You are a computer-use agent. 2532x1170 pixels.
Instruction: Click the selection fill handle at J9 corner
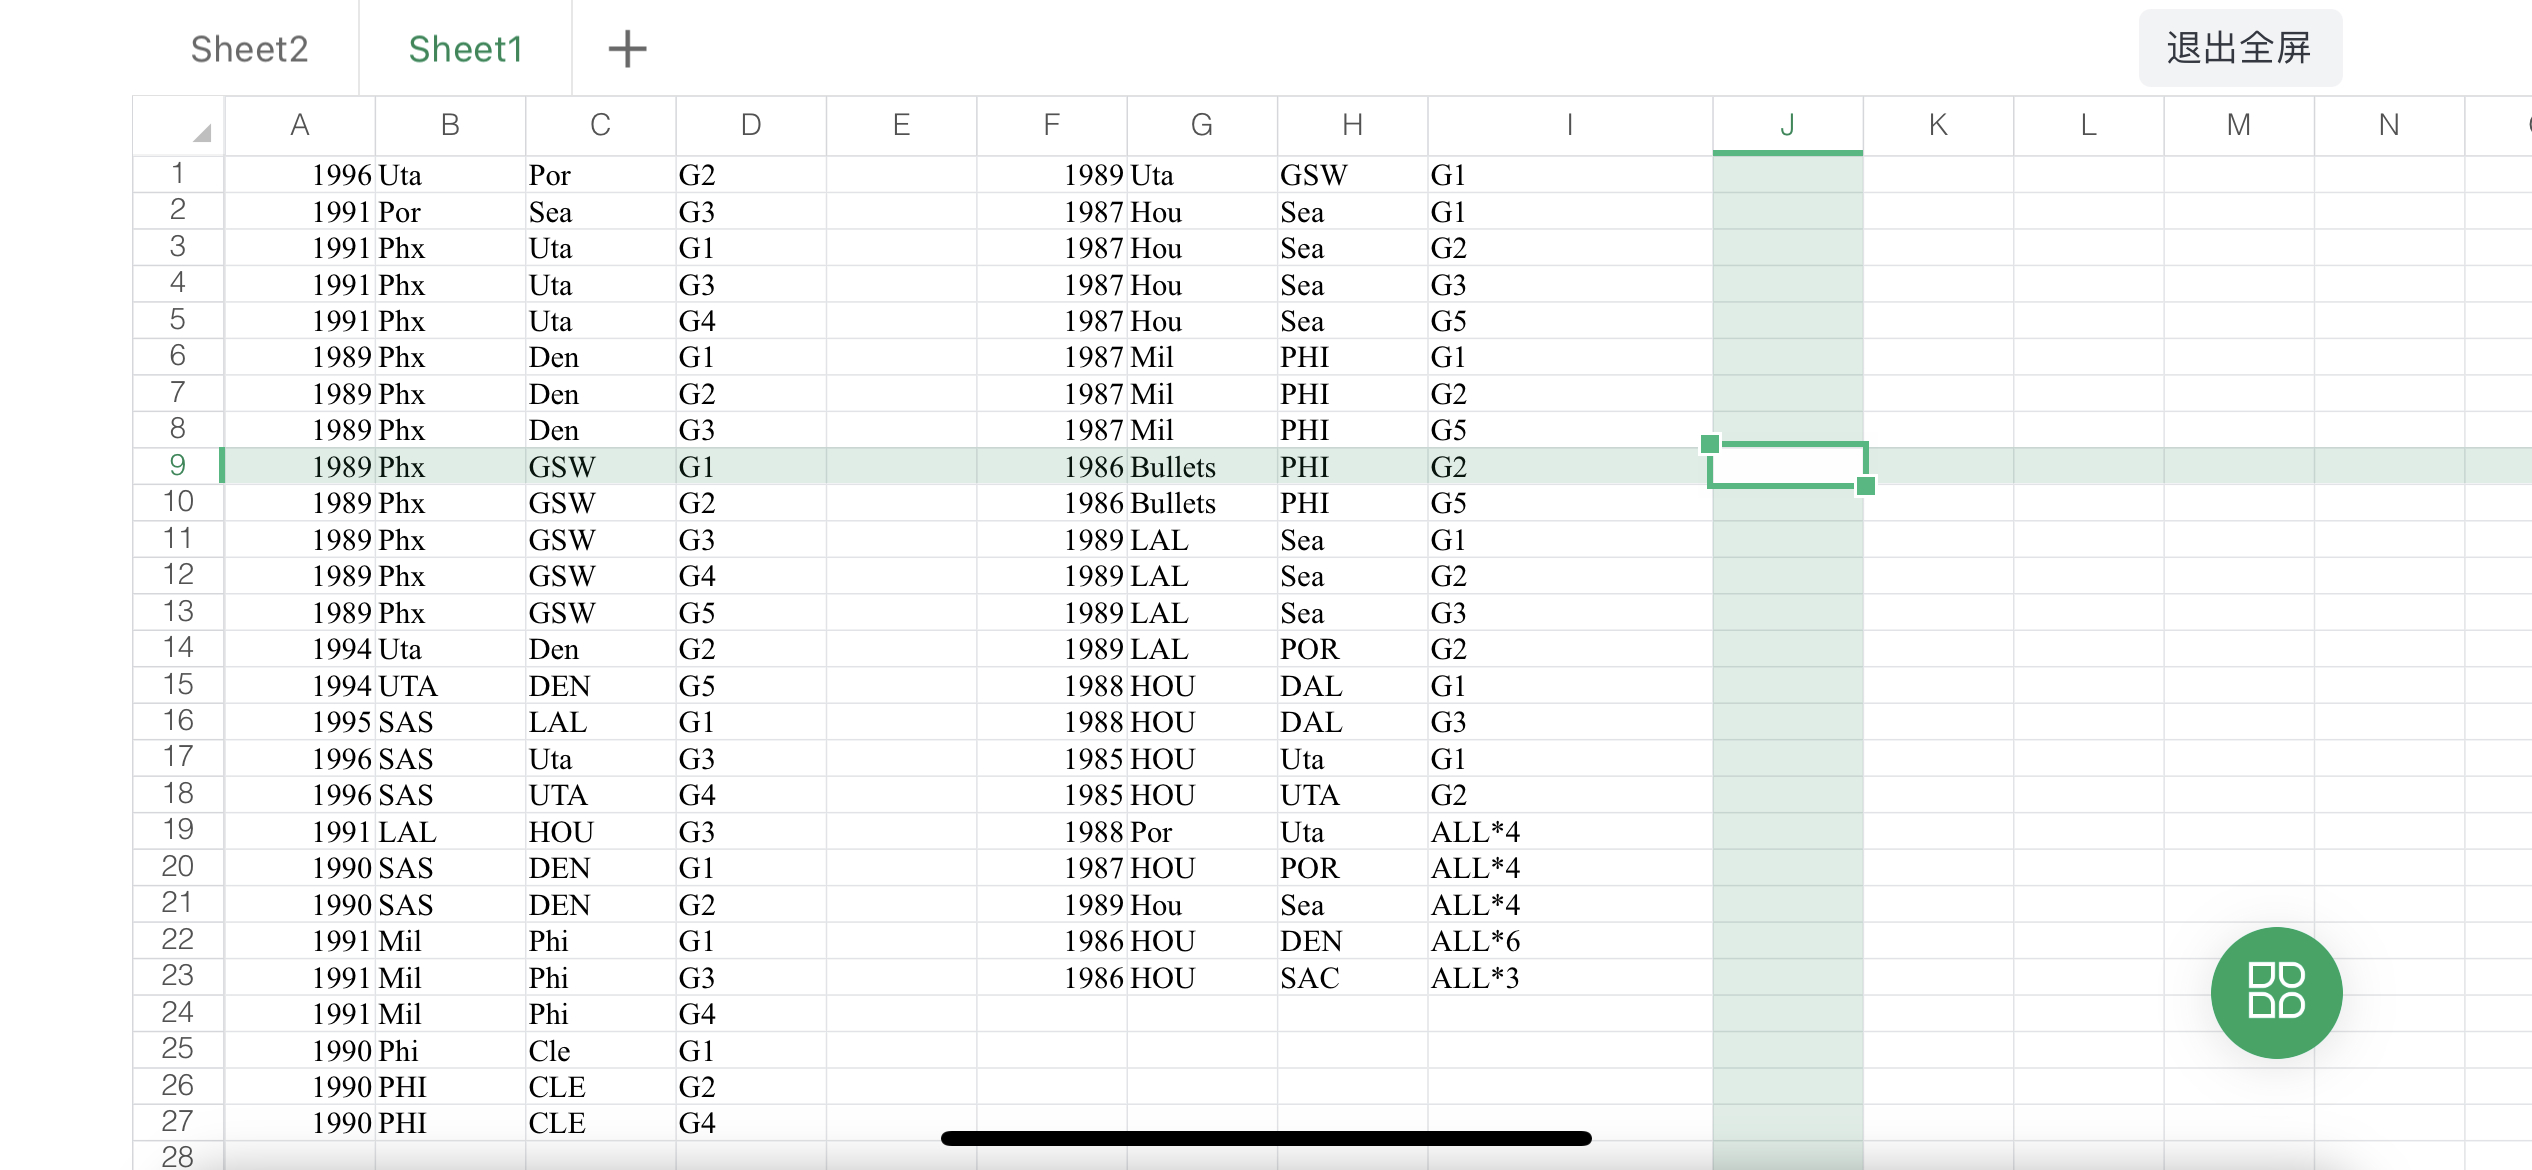[1865, 486]
